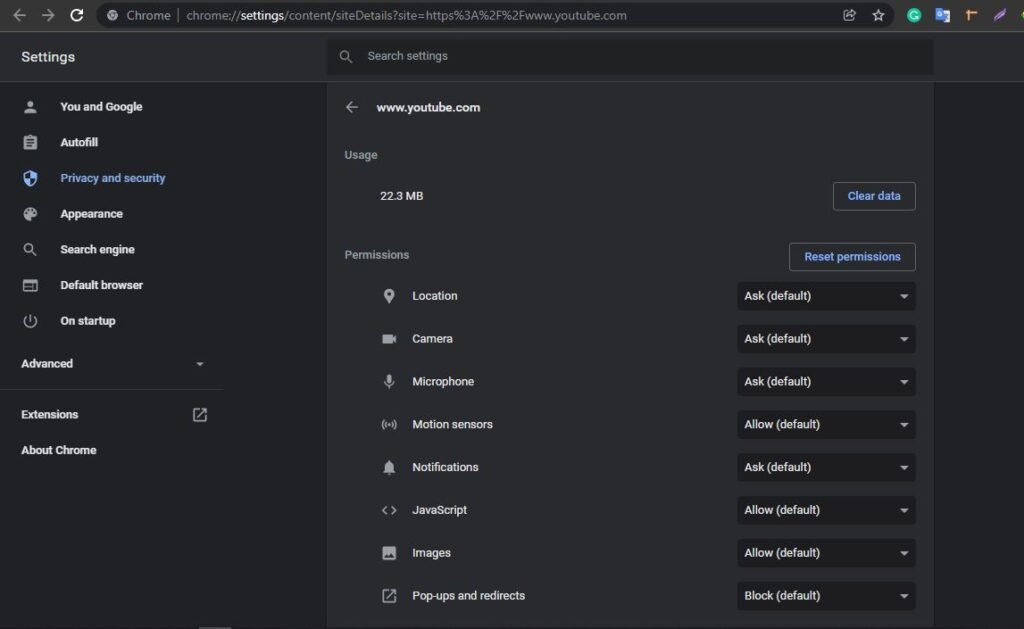Open Search engine settings
This screenshot has width=1024, height=629.
pos(97,250)
